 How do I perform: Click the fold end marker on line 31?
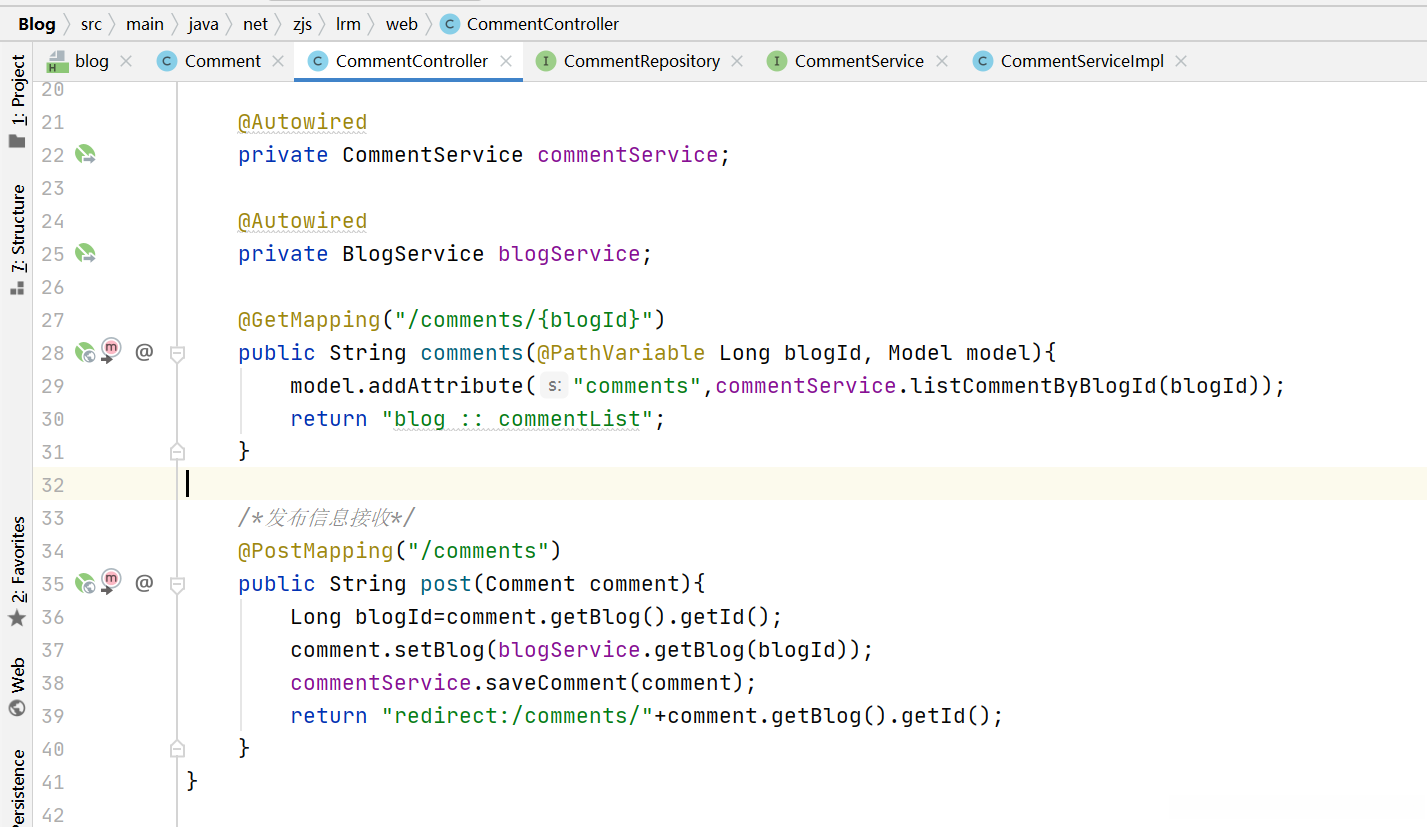coord(177,451)
